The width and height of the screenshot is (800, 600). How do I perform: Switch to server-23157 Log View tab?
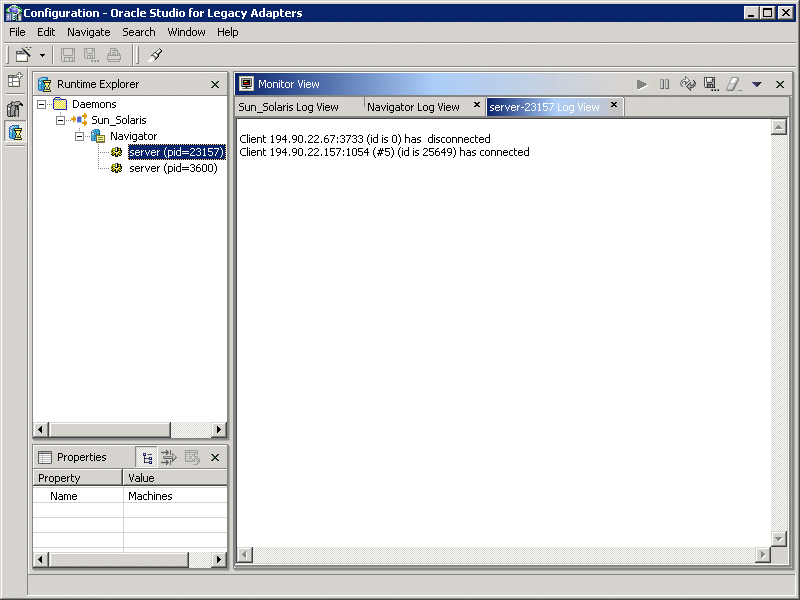point(544,107)
